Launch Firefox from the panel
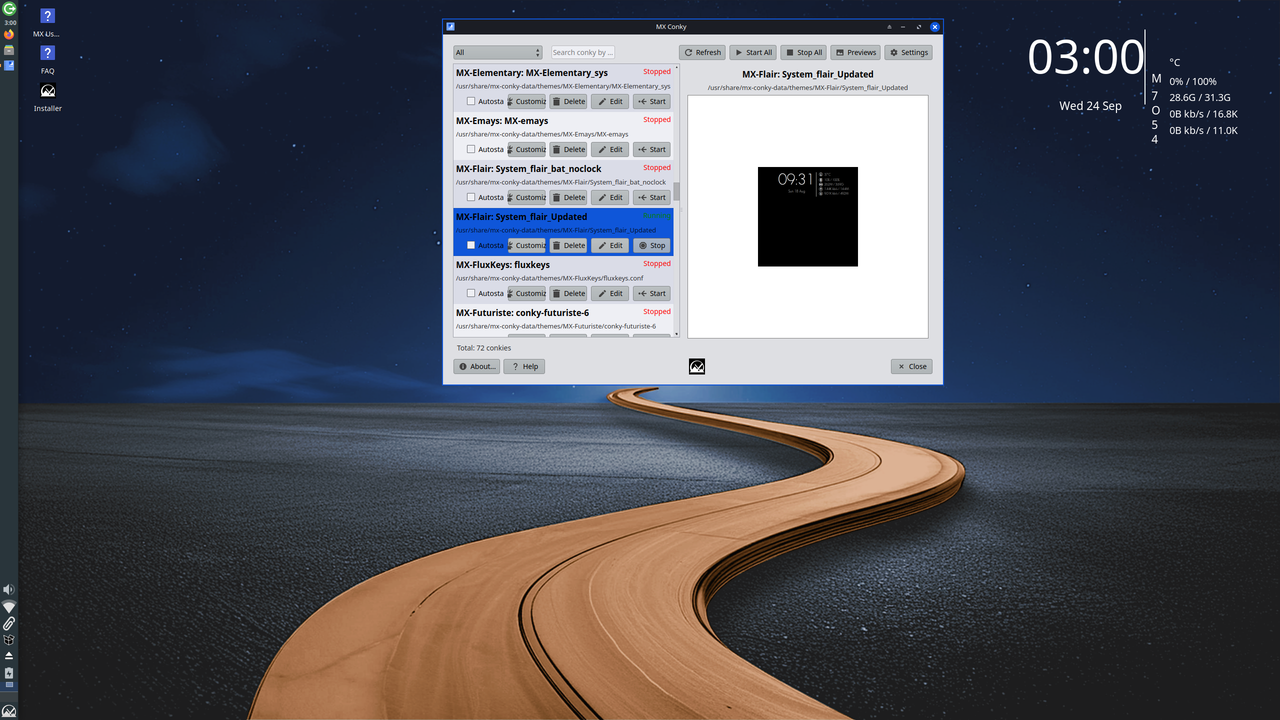The image size is (1280, 720). coord(9,35)
